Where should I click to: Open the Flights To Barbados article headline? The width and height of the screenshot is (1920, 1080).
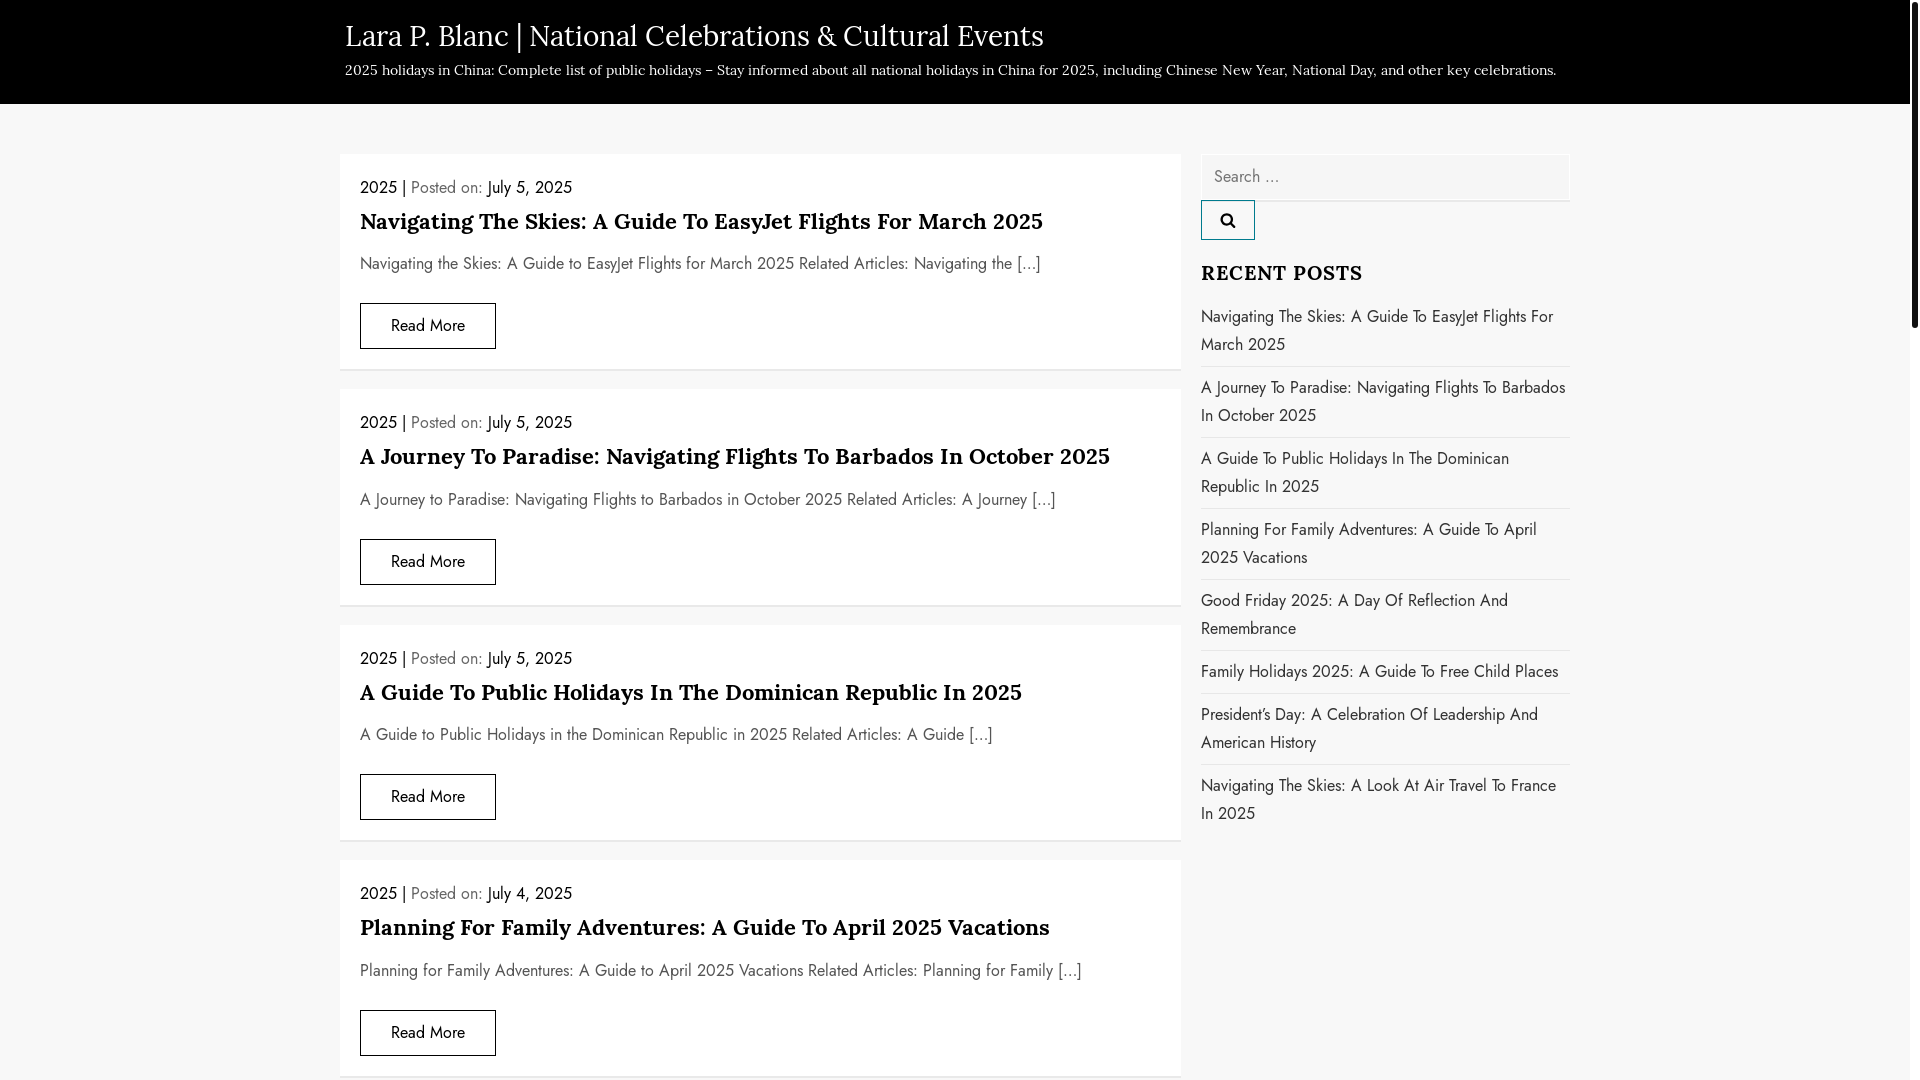[734, 456]
